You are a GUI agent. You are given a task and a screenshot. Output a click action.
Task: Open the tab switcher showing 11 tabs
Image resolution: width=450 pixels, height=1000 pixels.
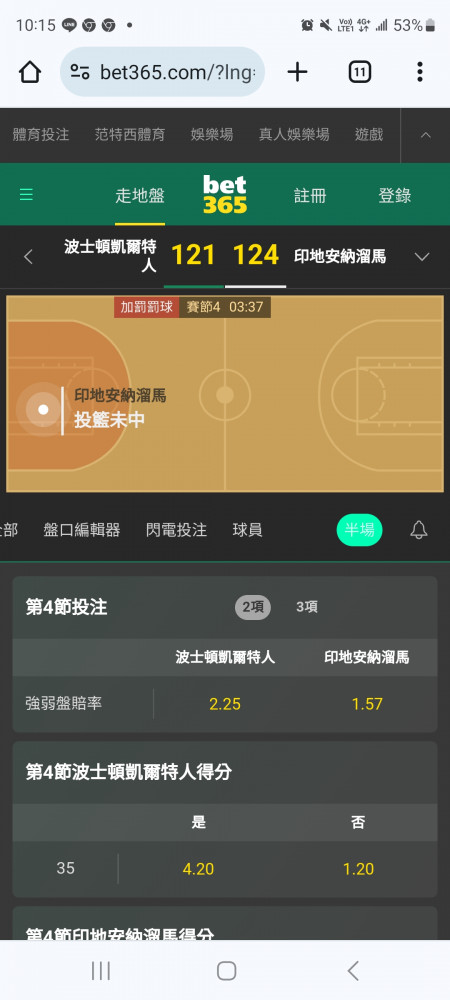click(359, 72)
